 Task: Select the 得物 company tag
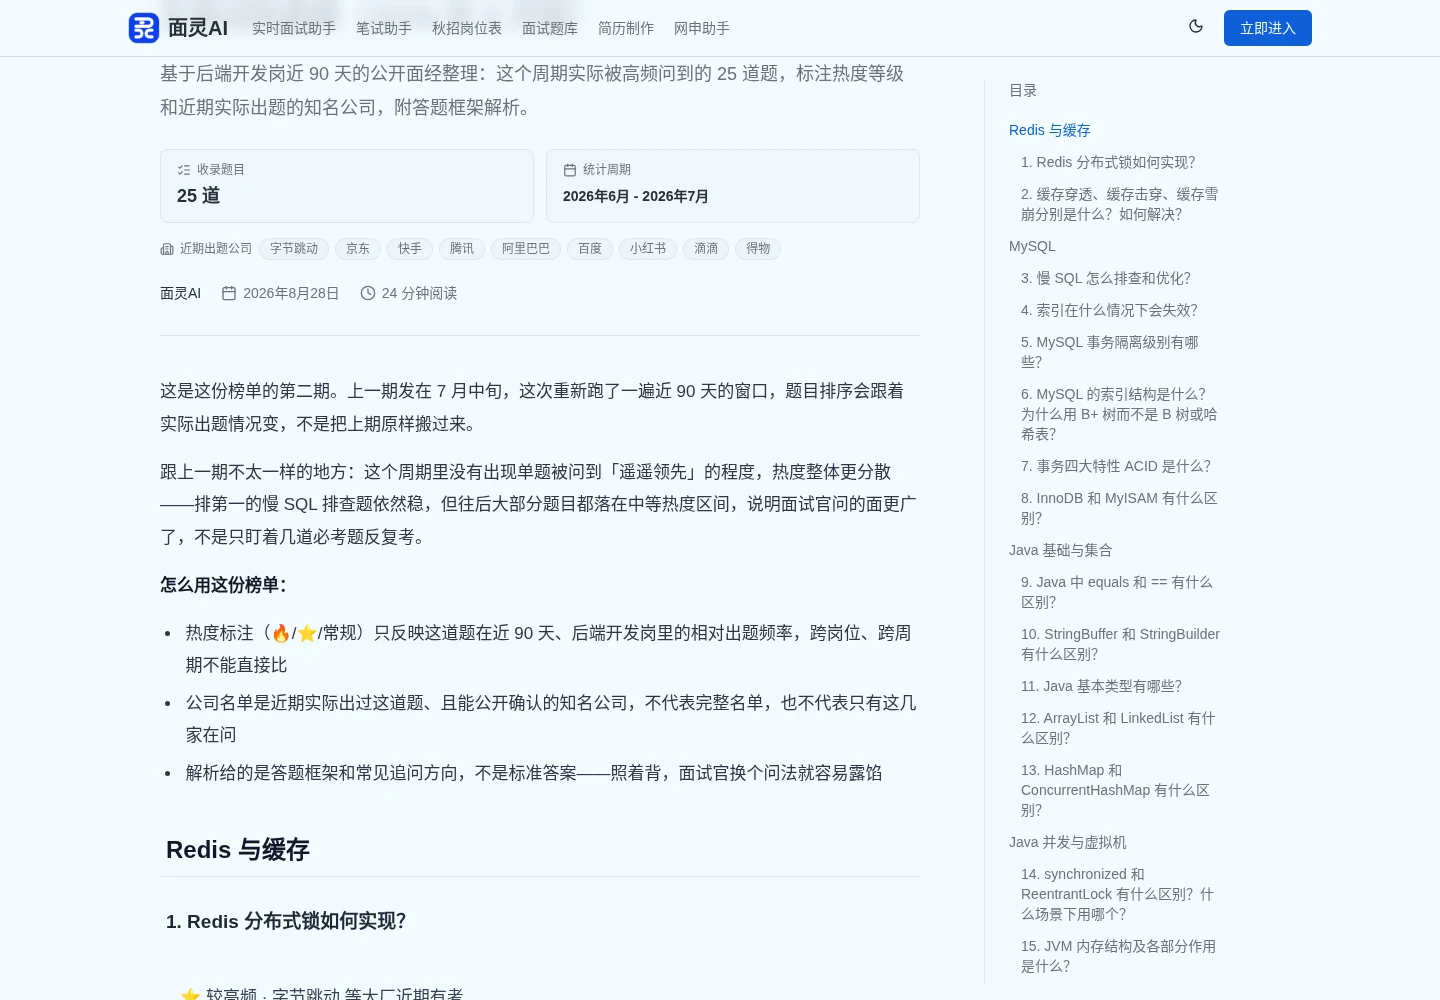coord(758,249)
